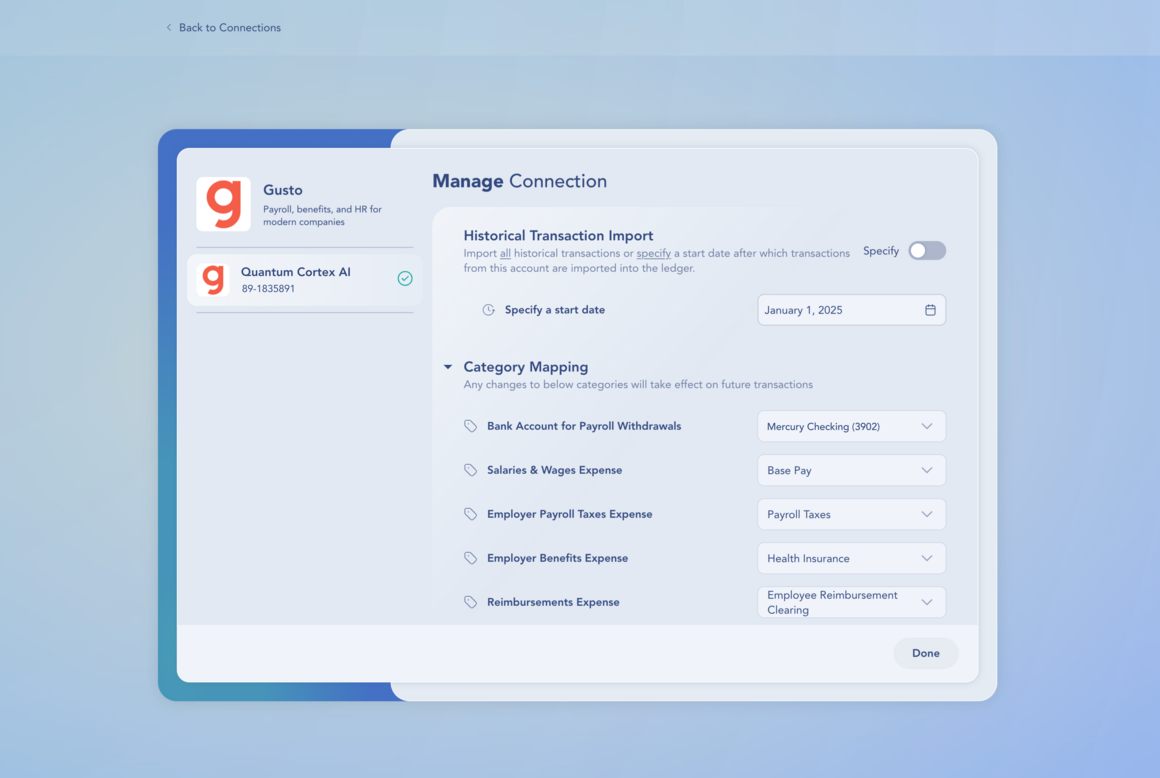Click the small Gusto icon beside Quantum Cortex AI
Viewport: 1160px width, 778px height.
213,280
